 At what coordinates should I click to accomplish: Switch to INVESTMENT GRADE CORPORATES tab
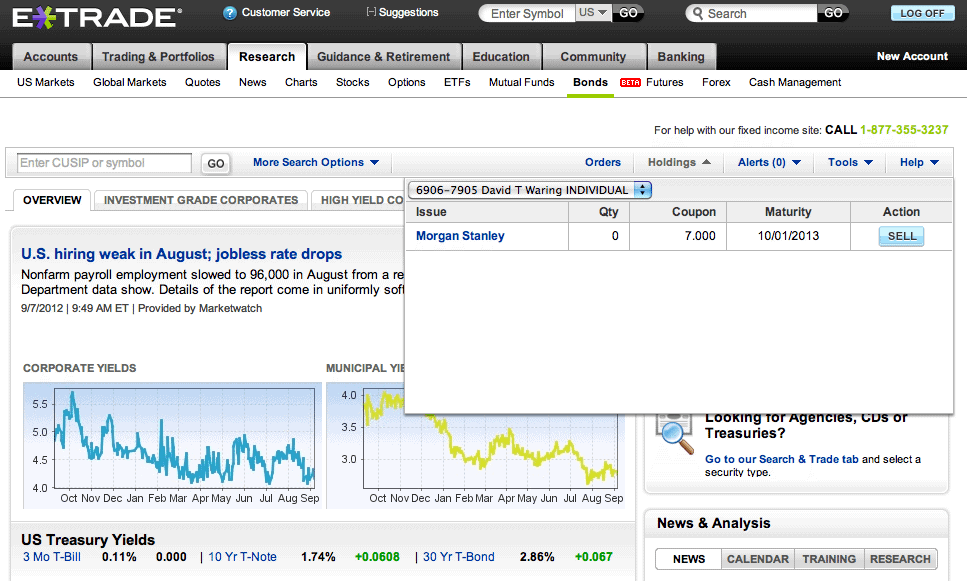click(201, 200)
